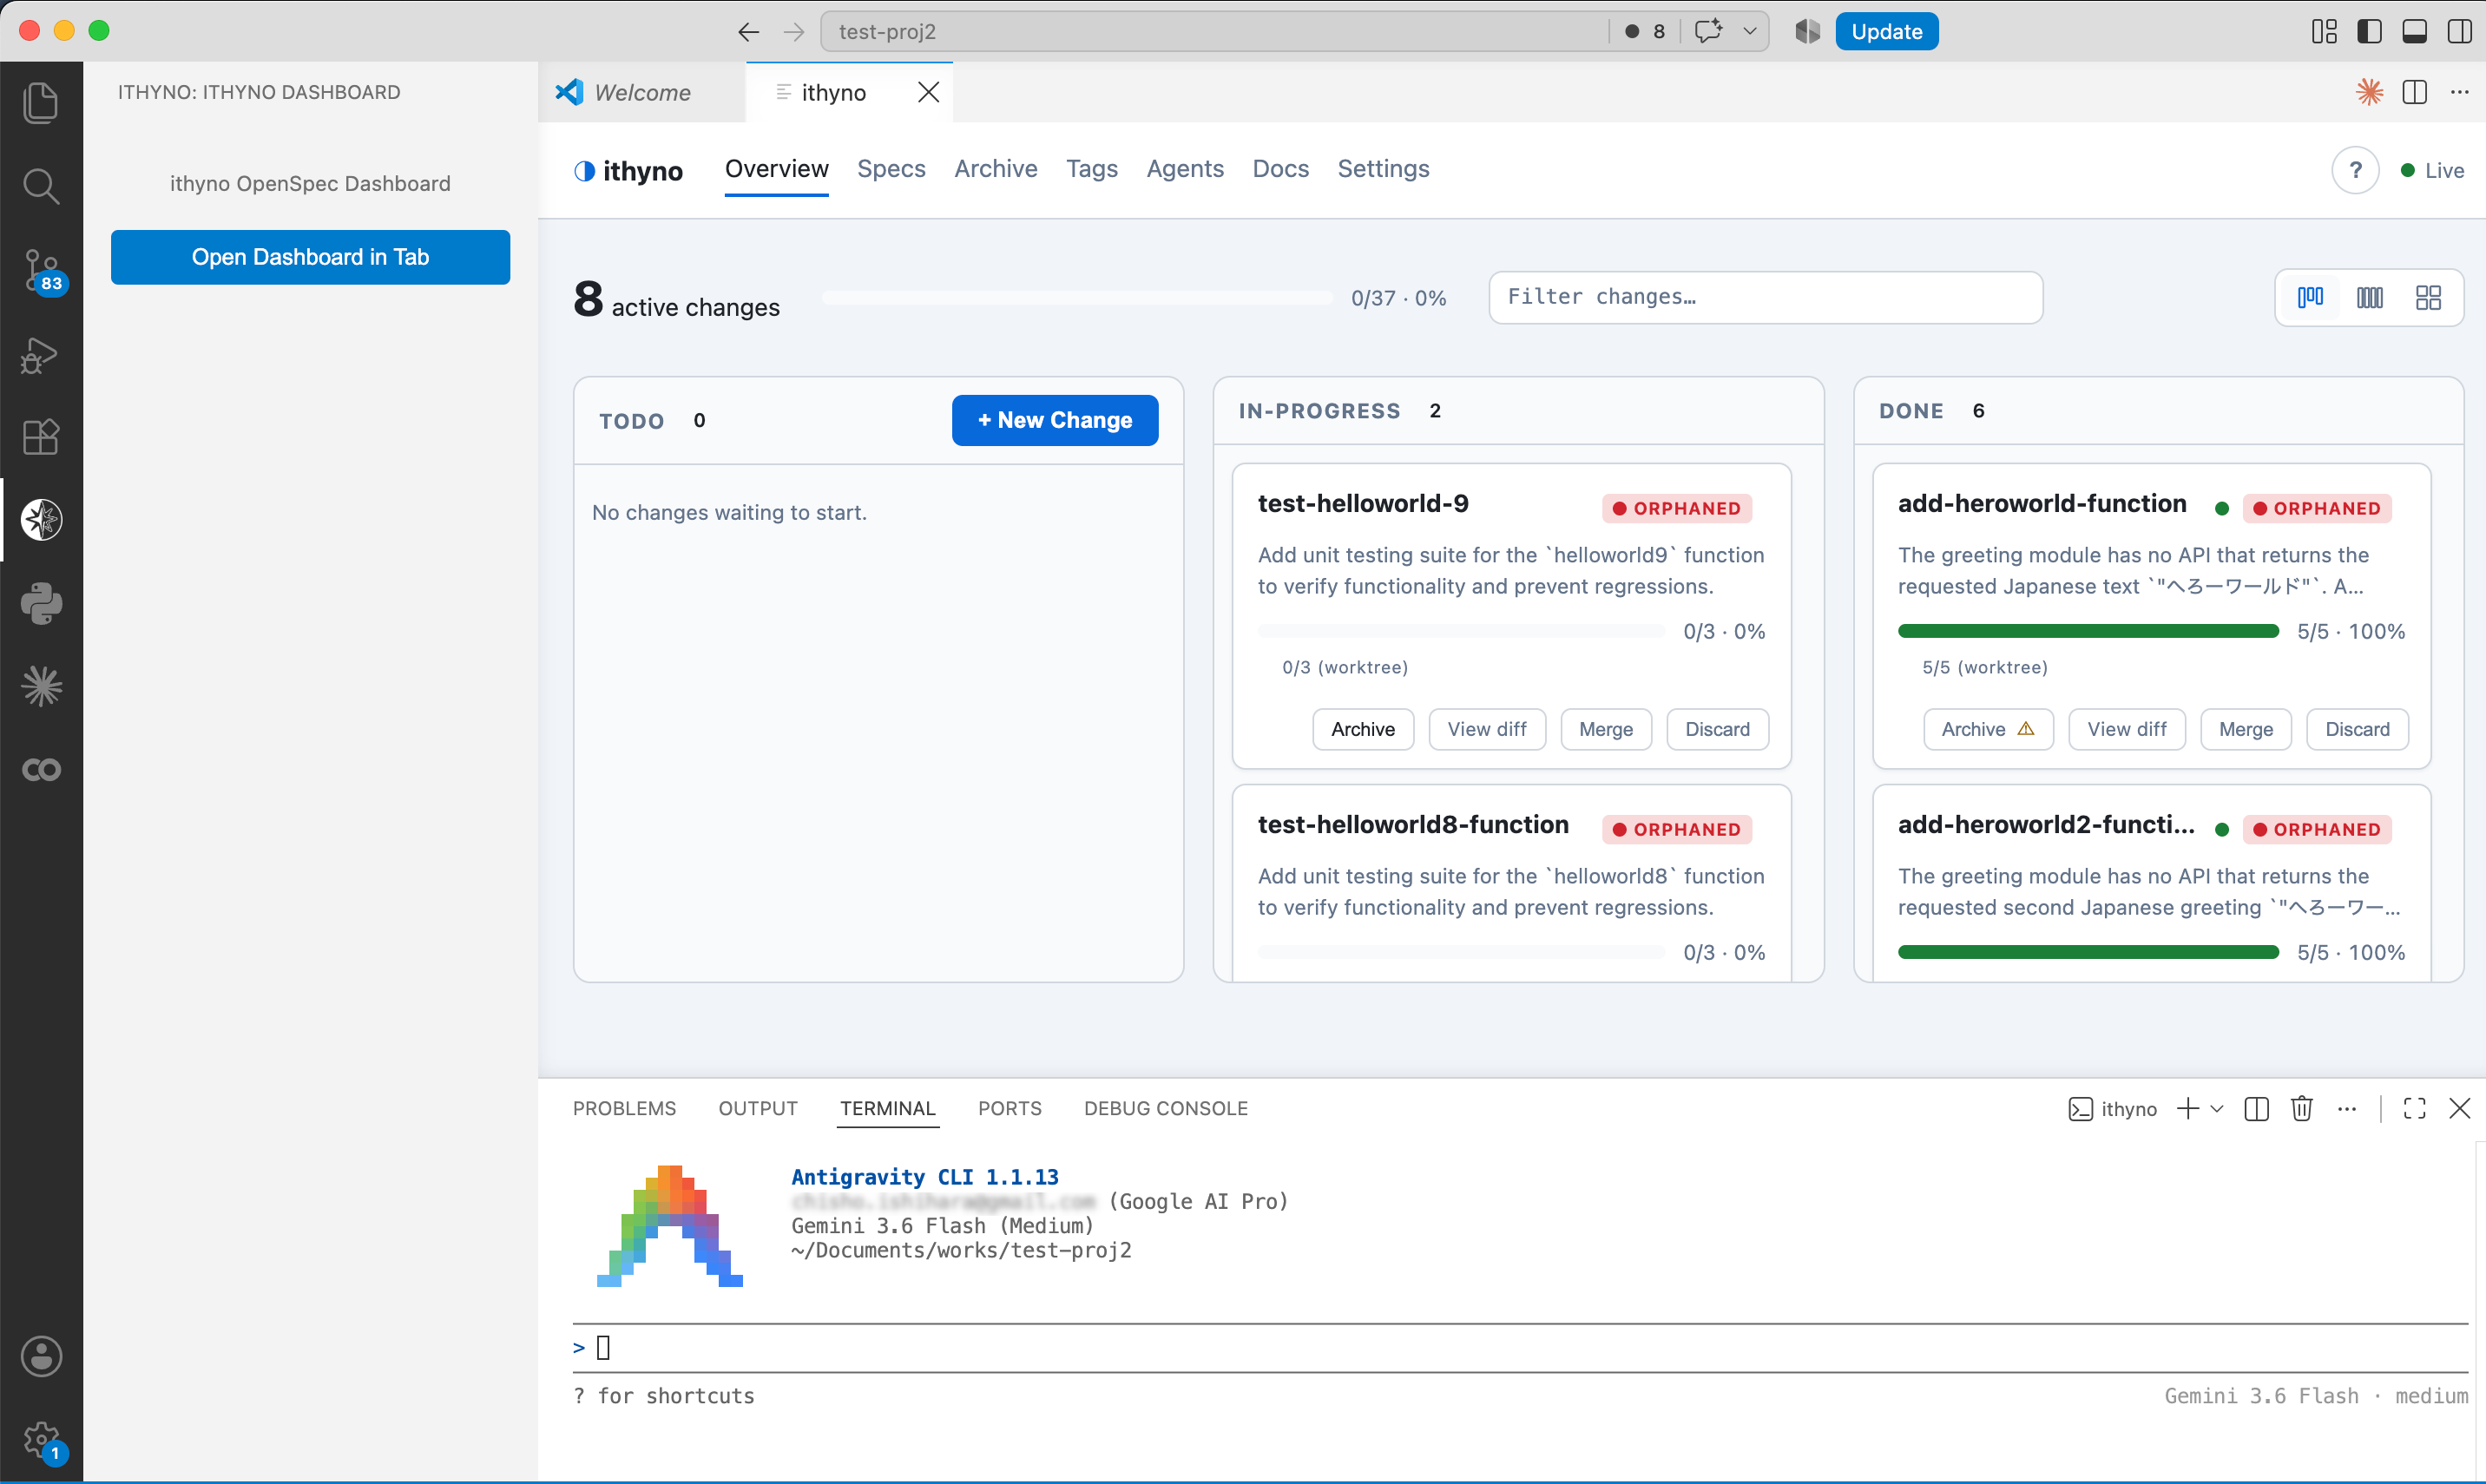Open the Settings tab in dashboard nav
2486x1484 pixels.
[x=1383, y=168]
